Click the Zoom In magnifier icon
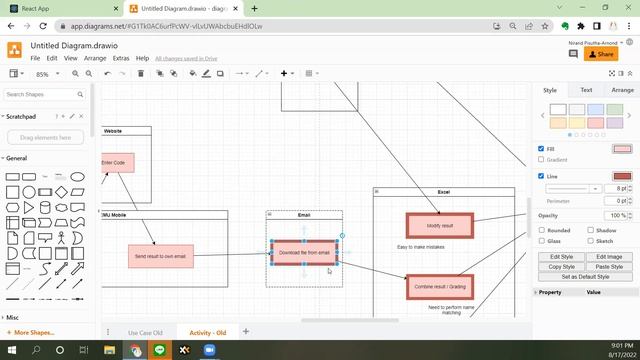640x360 pixels. point(75,73)
